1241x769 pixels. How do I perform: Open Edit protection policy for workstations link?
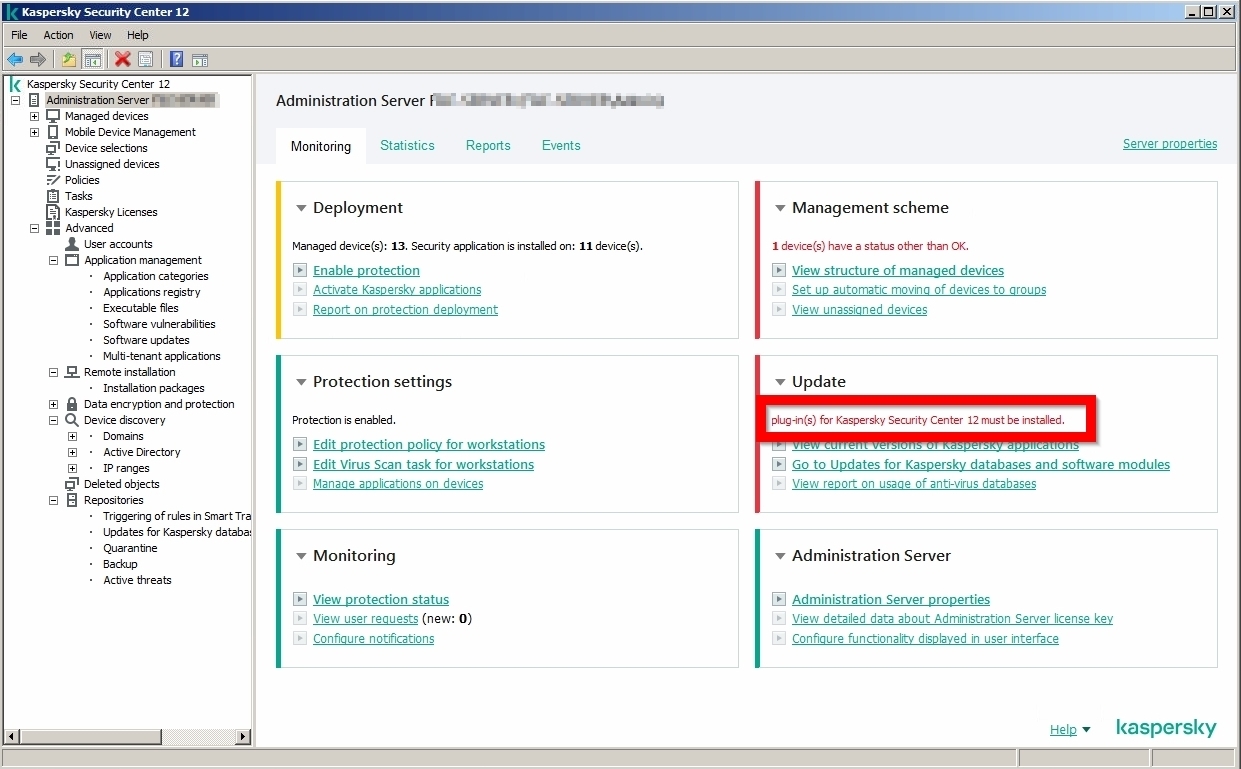(429, 445)
